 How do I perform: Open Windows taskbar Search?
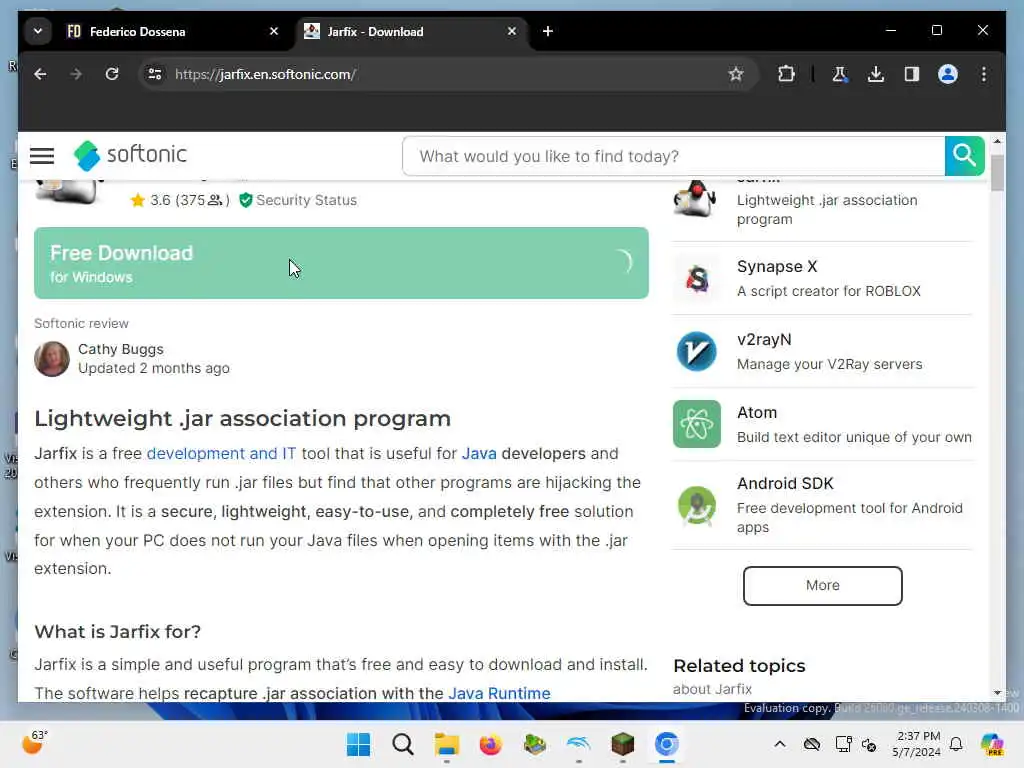tap(402, 744)
